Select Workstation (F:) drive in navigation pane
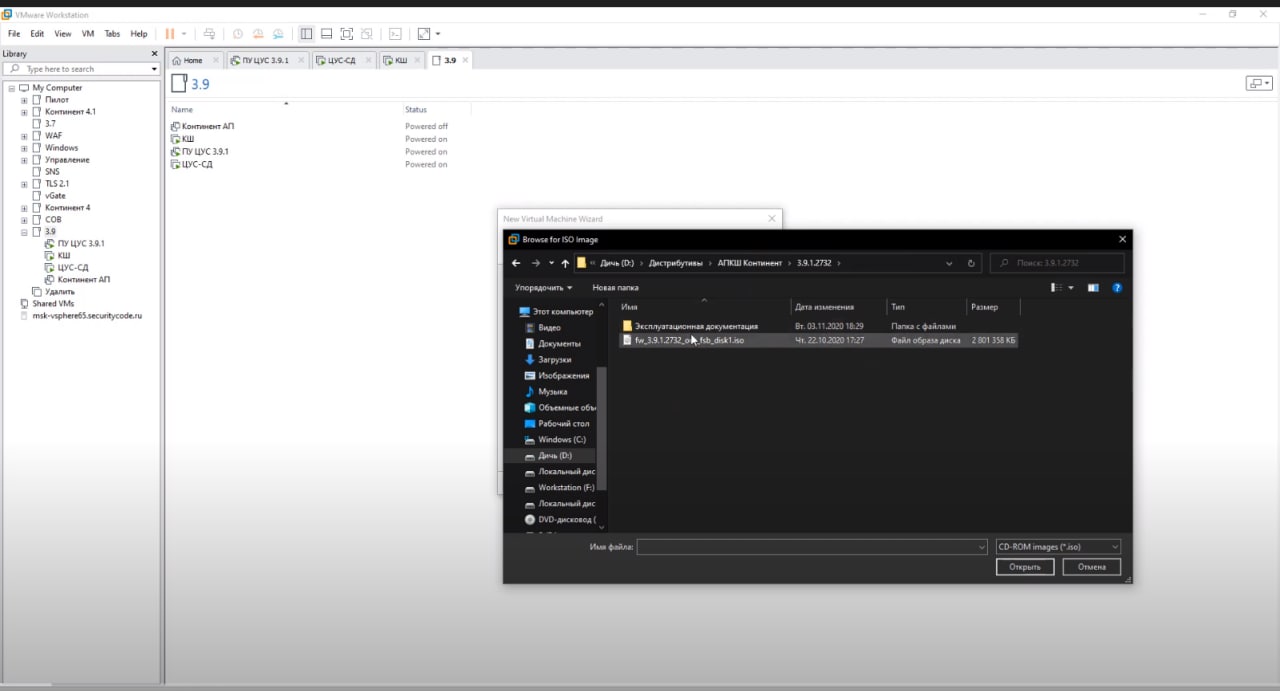Screen dimensions: 1280x691 558,488
